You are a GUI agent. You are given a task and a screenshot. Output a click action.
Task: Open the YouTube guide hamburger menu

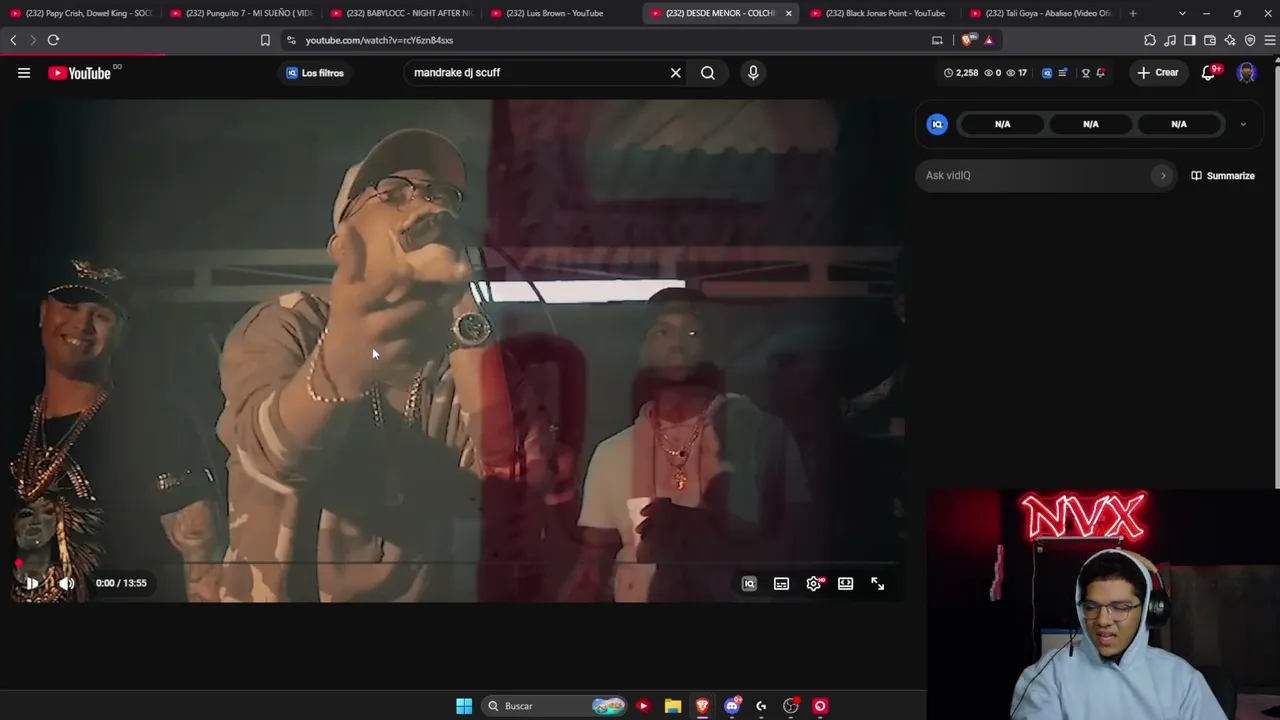pyautogui.click(x=24, y=73)
